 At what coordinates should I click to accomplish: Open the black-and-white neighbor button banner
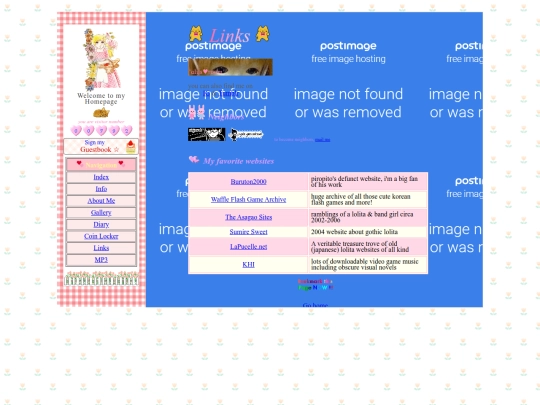coord(207,134)
